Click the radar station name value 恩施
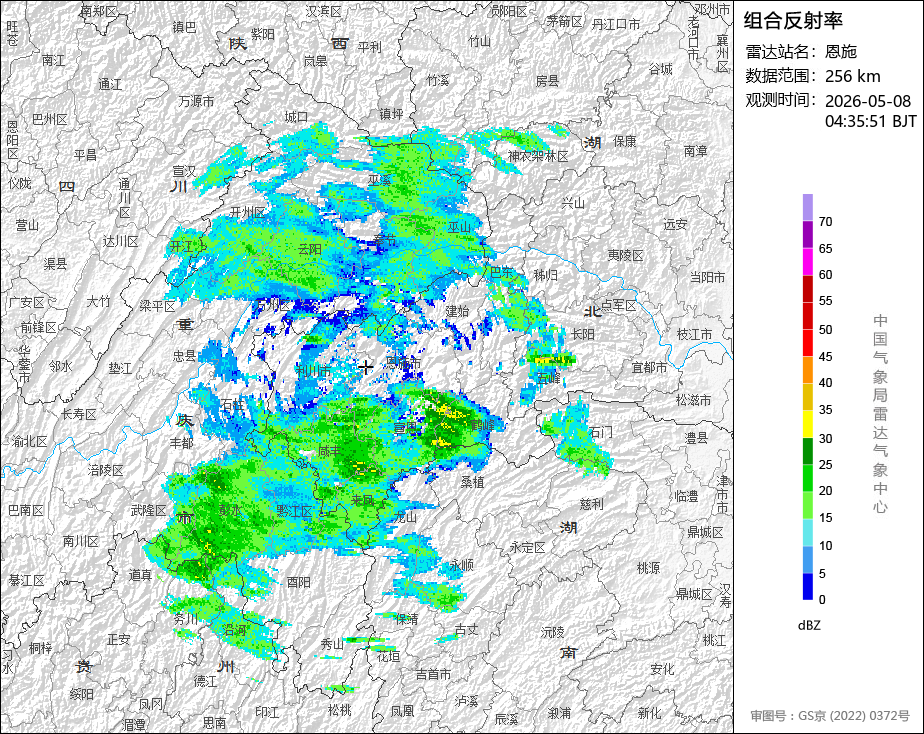Viewport: 924px width, 734px height. [841, 52]
